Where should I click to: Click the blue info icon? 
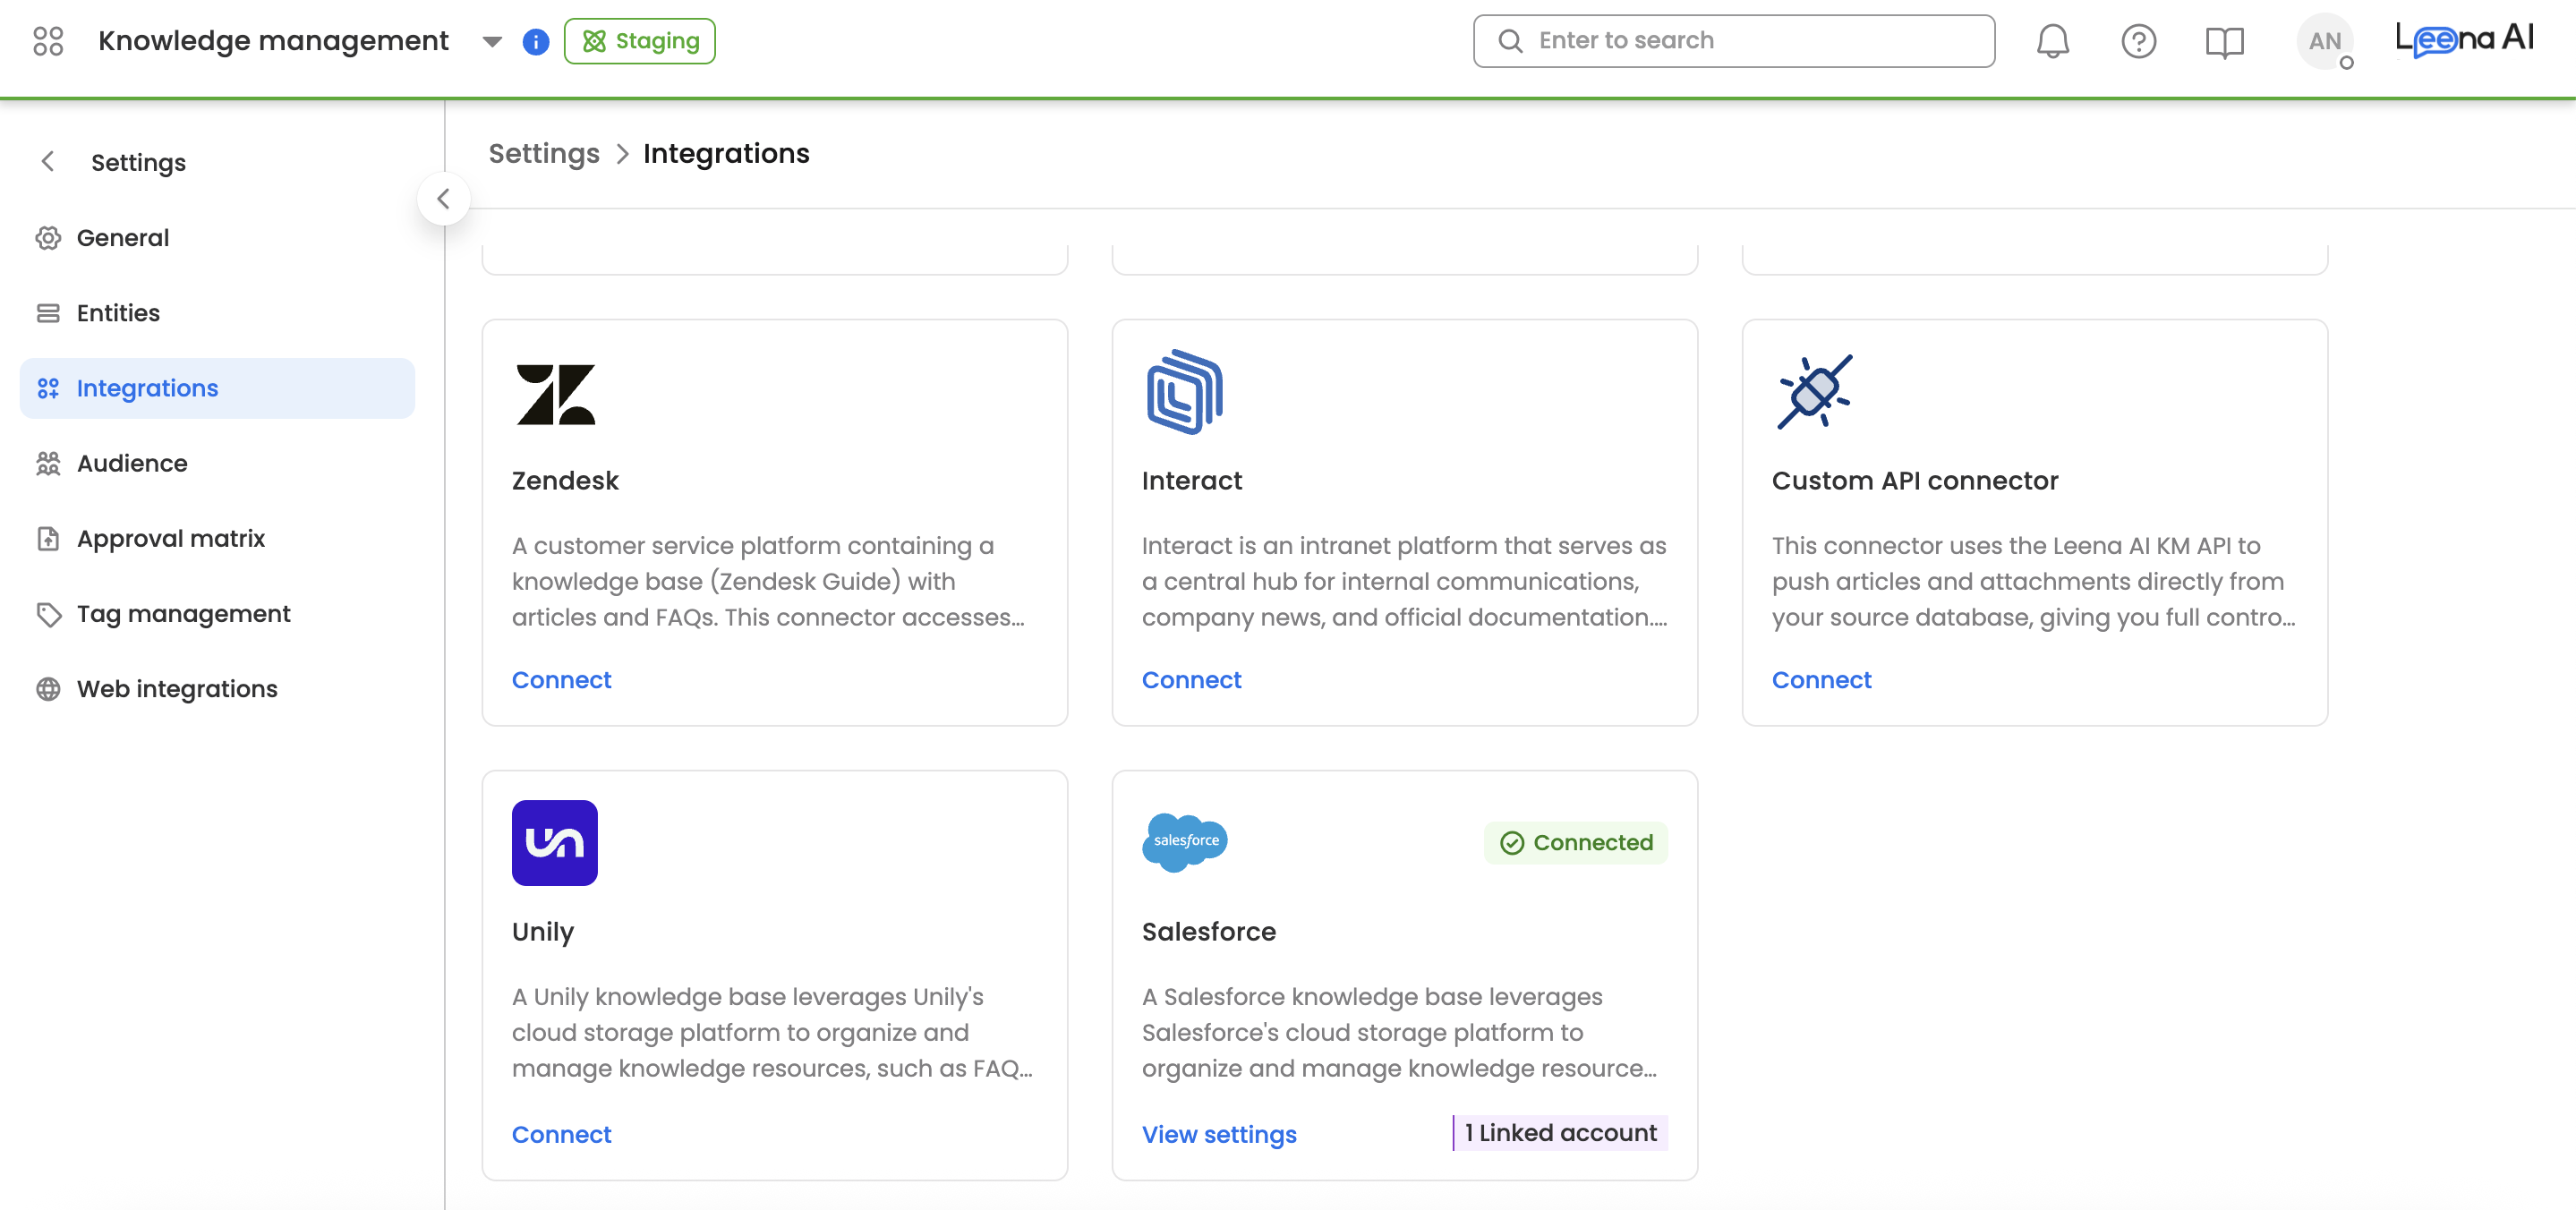[536, 42]
